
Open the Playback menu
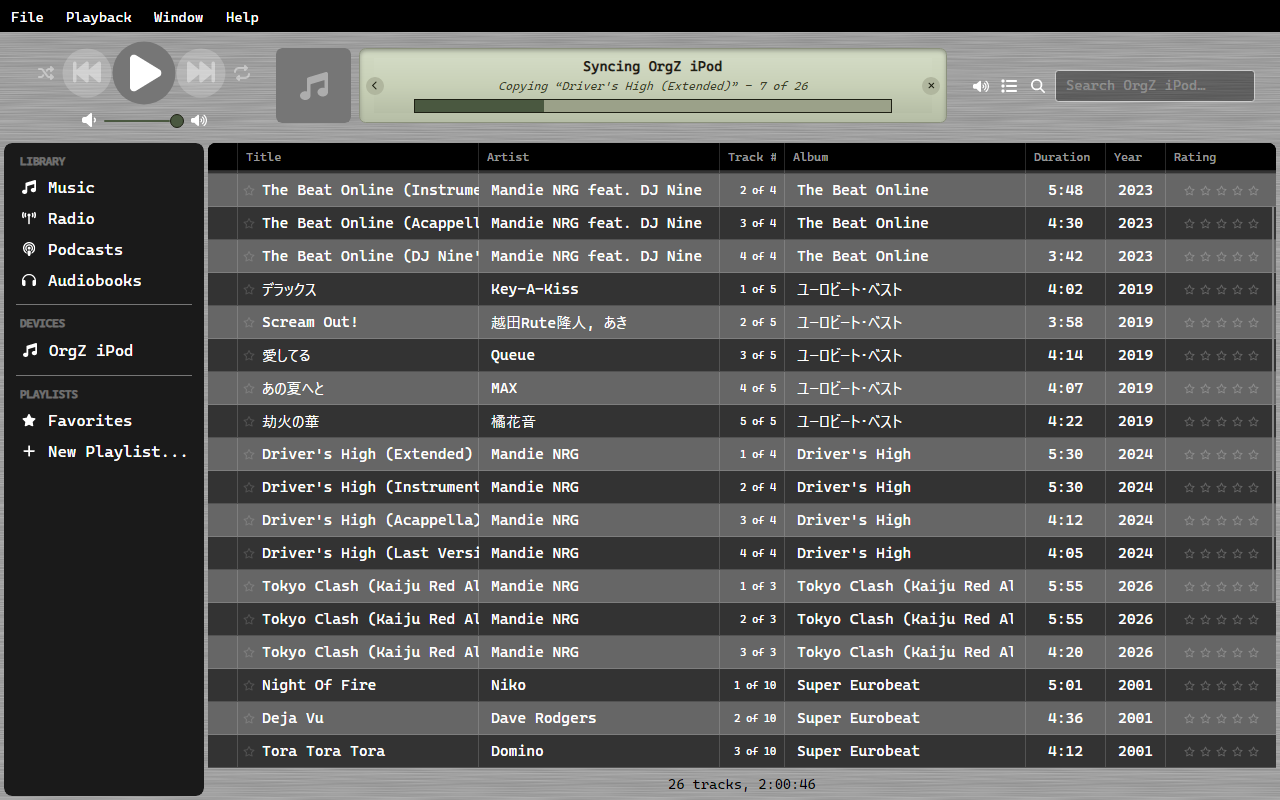99,17
